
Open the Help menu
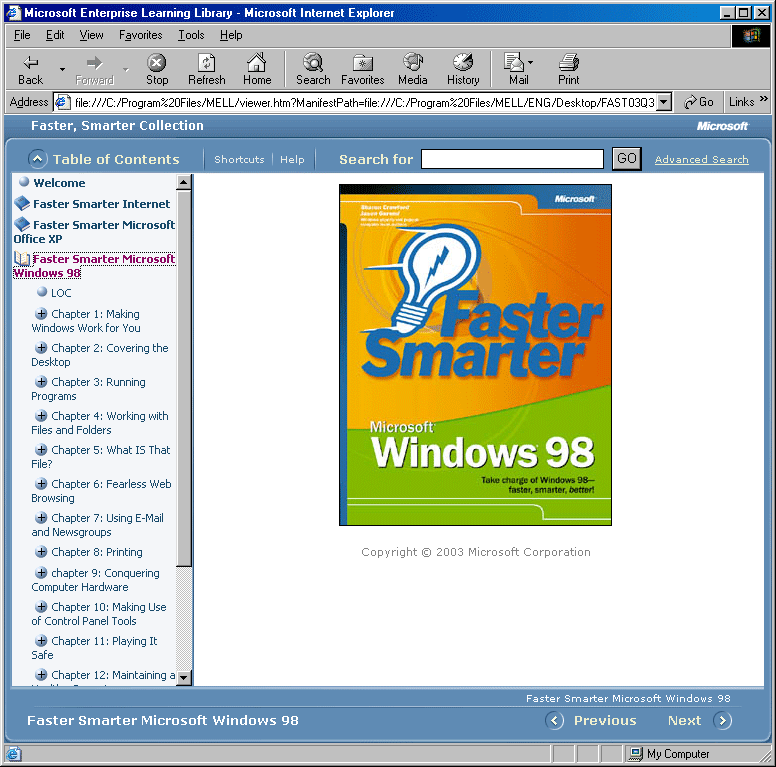point(231,35)
